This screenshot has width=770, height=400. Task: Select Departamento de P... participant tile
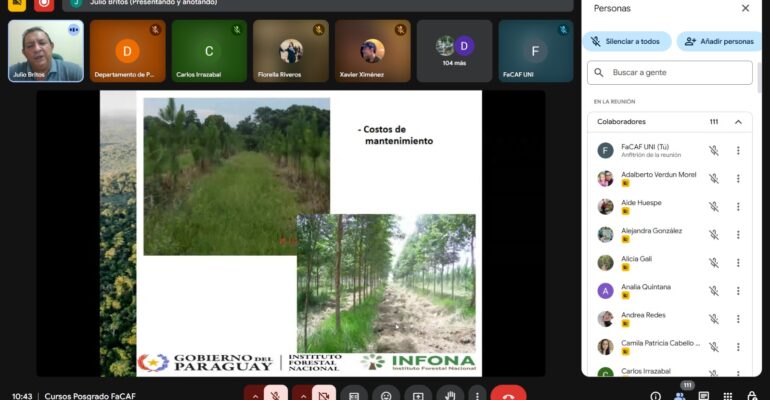pyautogui.click(x=127, y=51)
